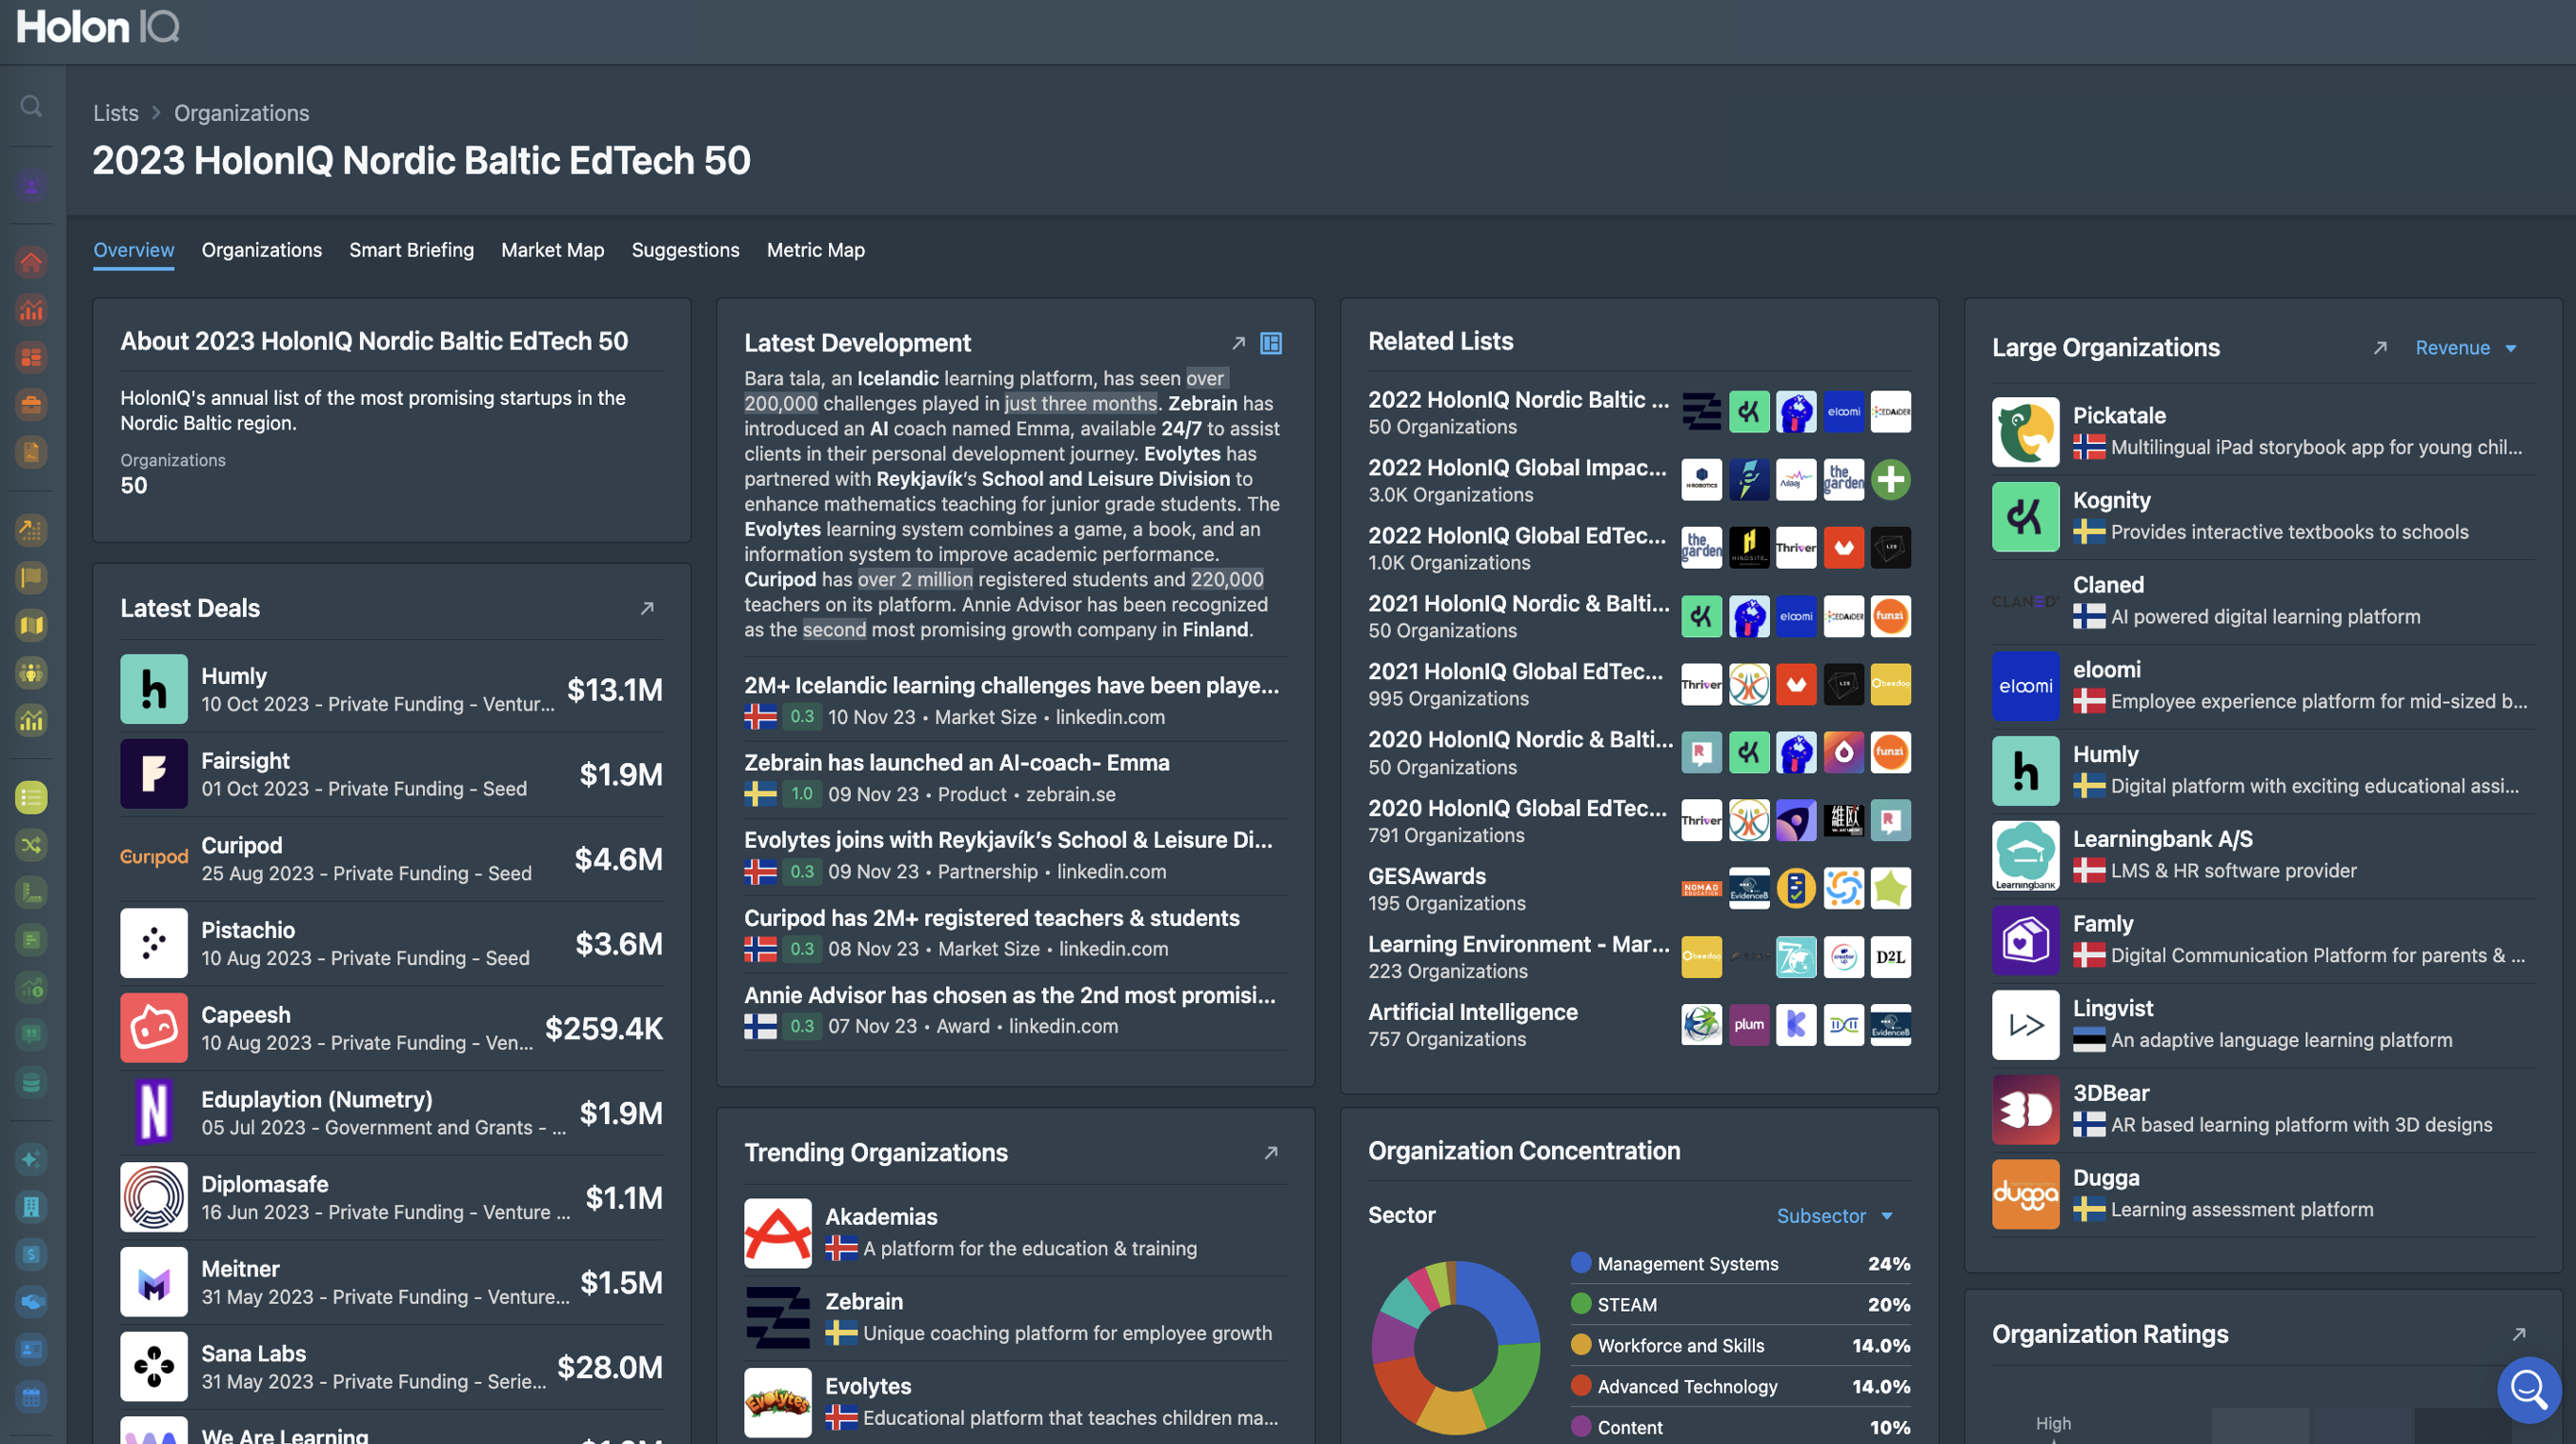Toggle Latest Development layout view icon

(1271, 343)
